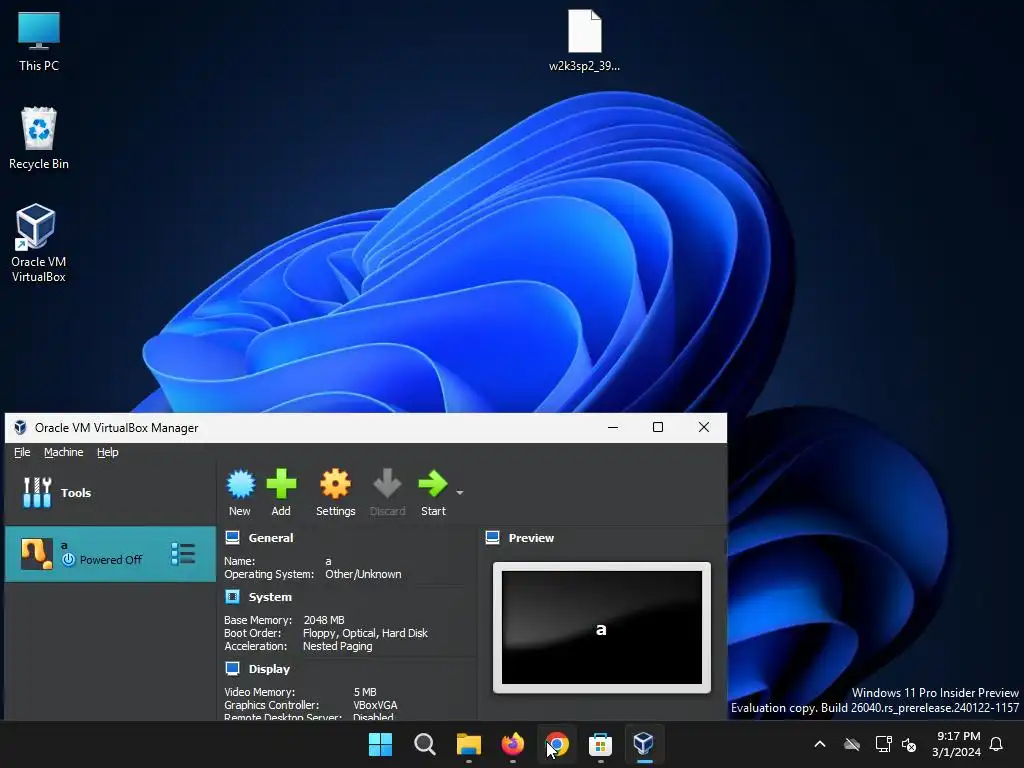The image size is (1024, 768).
Task: Minimize the VirtualBox Manager window
Action: tap(613, 427)
